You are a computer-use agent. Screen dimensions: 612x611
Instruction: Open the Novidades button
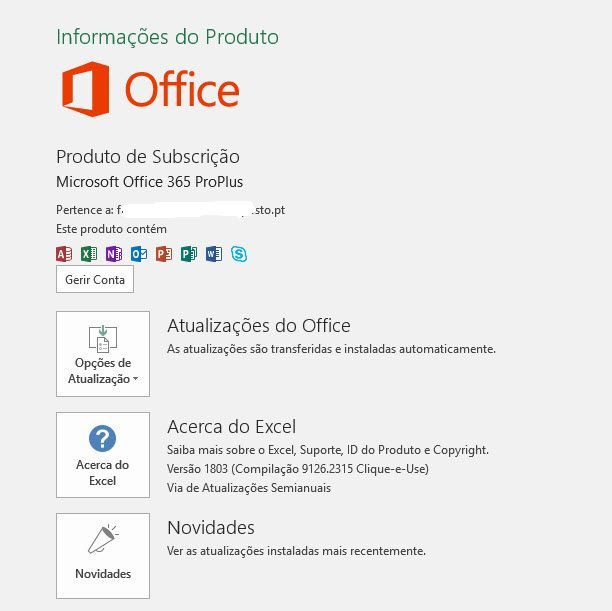tap(103, 556)
